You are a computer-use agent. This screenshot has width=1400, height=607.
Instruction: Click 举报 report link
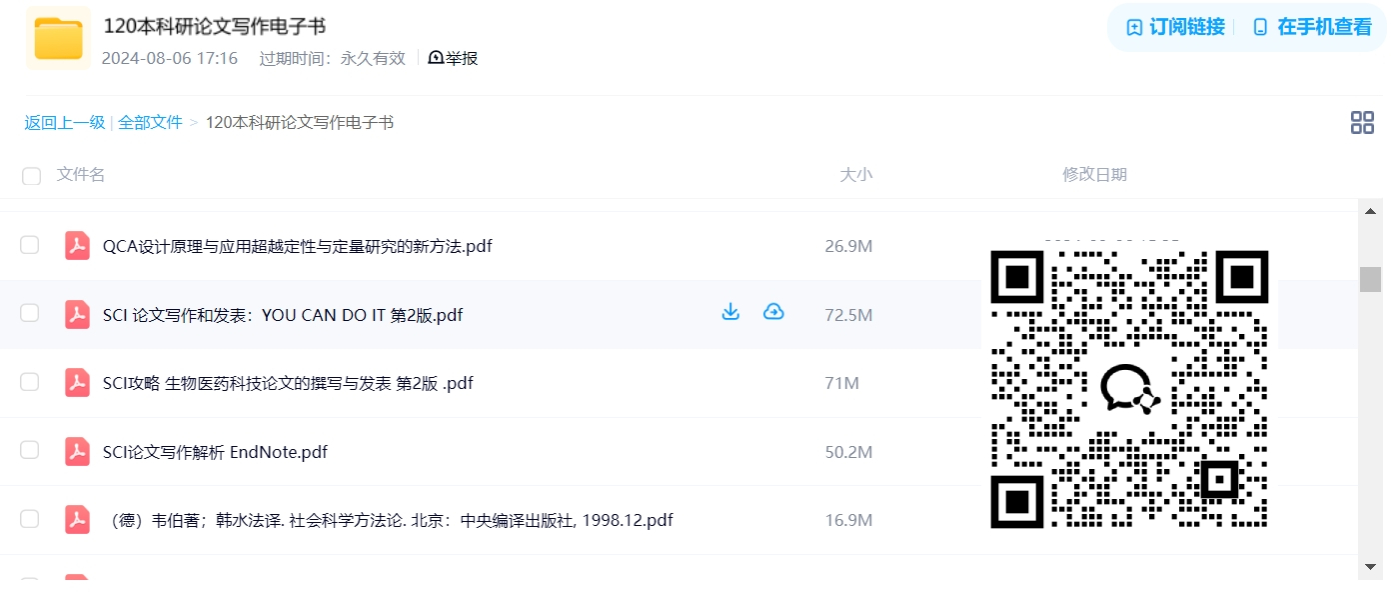[x=453, y=58]
